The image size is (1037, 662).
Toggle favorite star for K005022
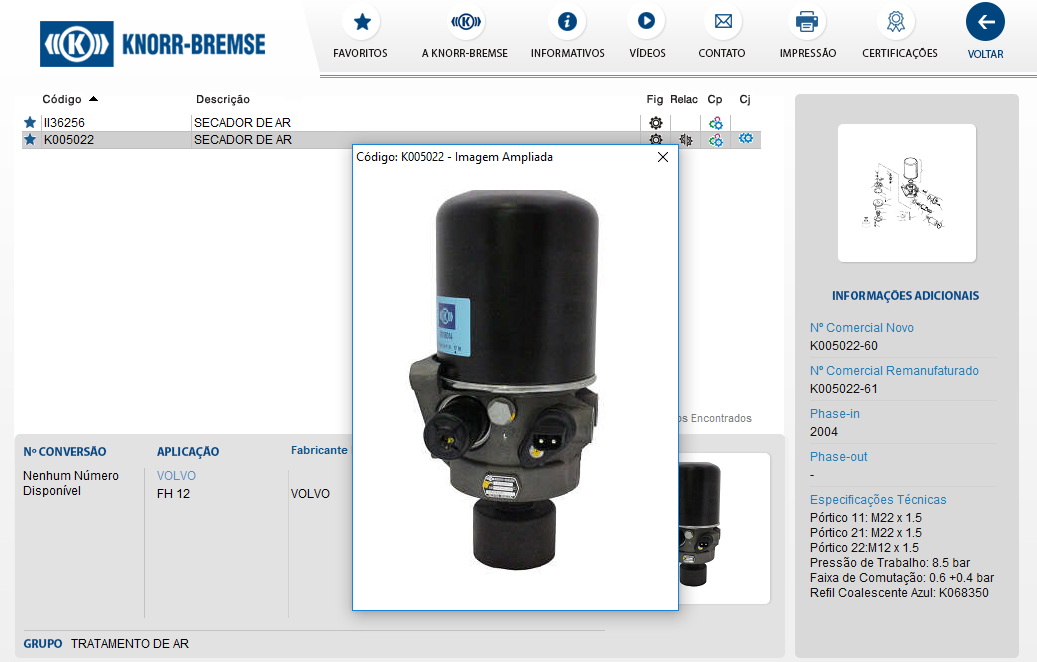tap(30, 140)
